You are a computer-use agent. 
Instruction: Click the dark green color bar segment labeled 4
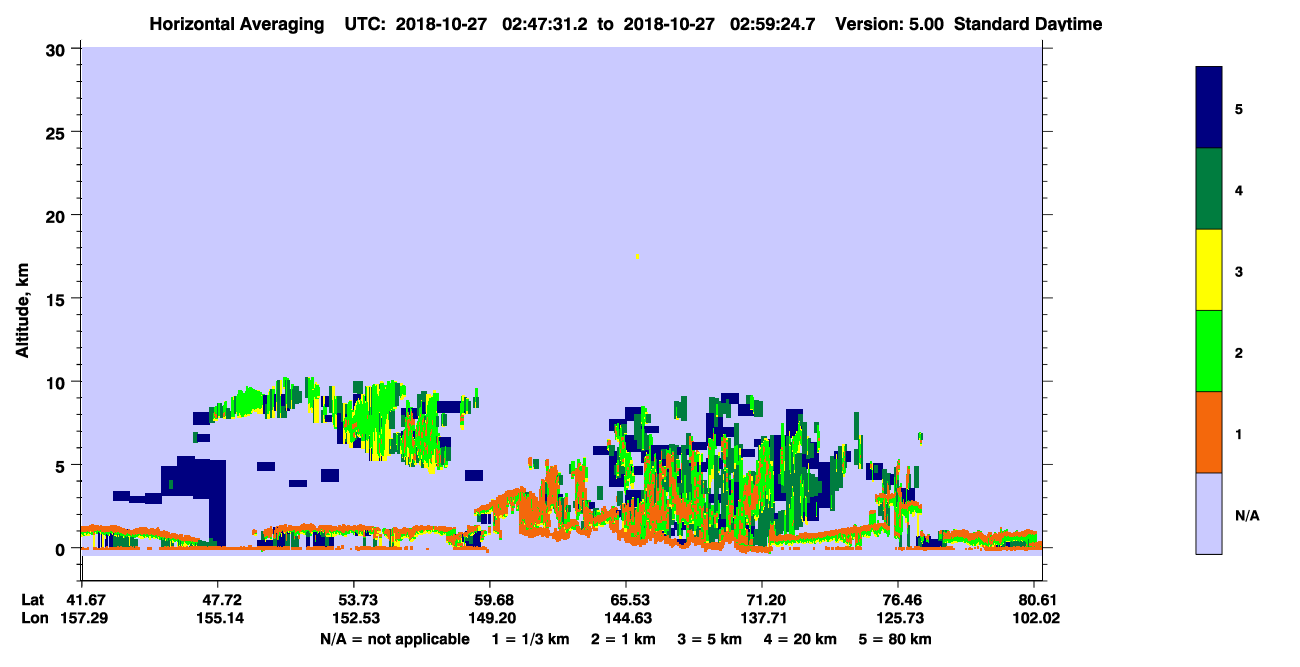coord(1208,189)
